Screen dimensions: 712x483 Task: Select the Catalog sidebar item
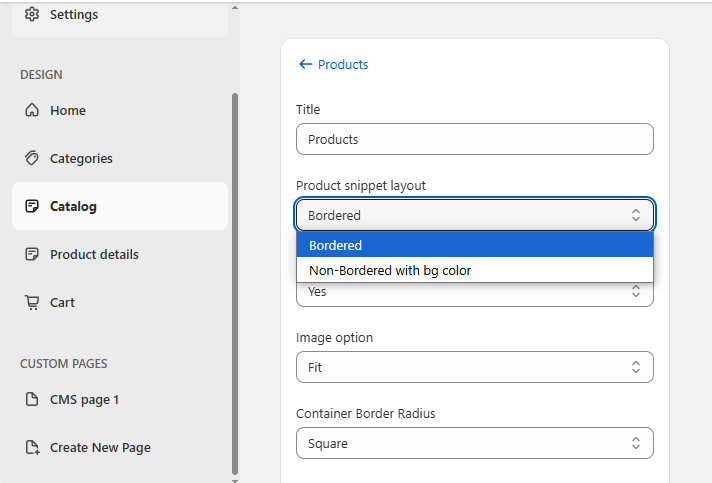(x=120, y=206)
